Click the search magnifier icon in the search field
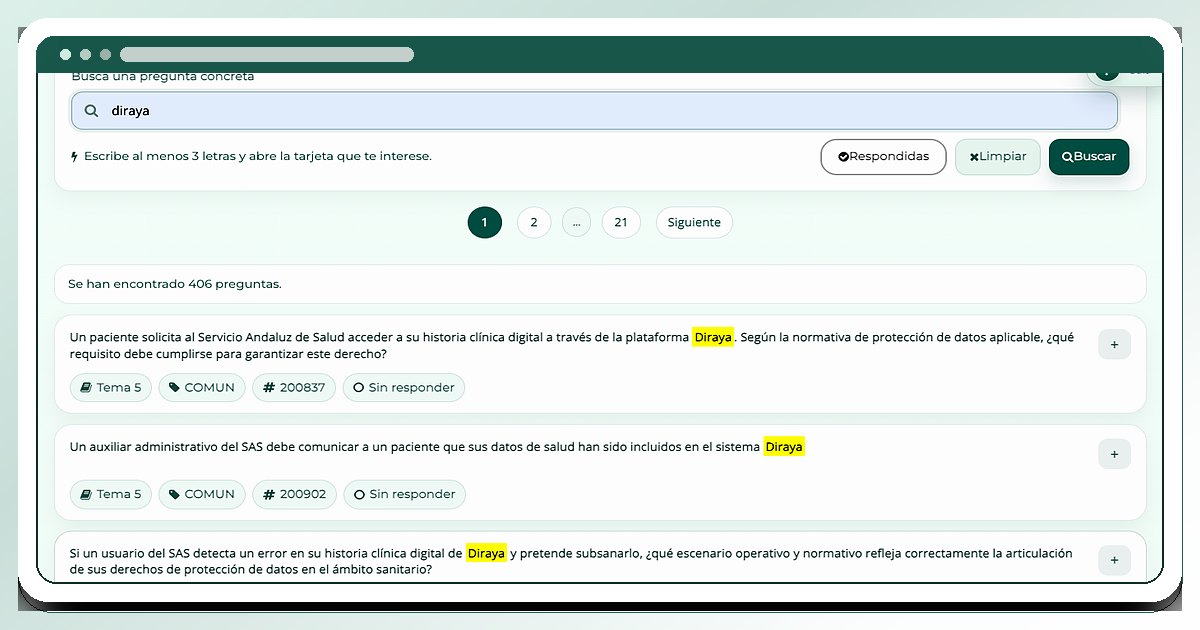This screenshot has width=1200, height=630. pyautogui.click(x=92, y=111)
